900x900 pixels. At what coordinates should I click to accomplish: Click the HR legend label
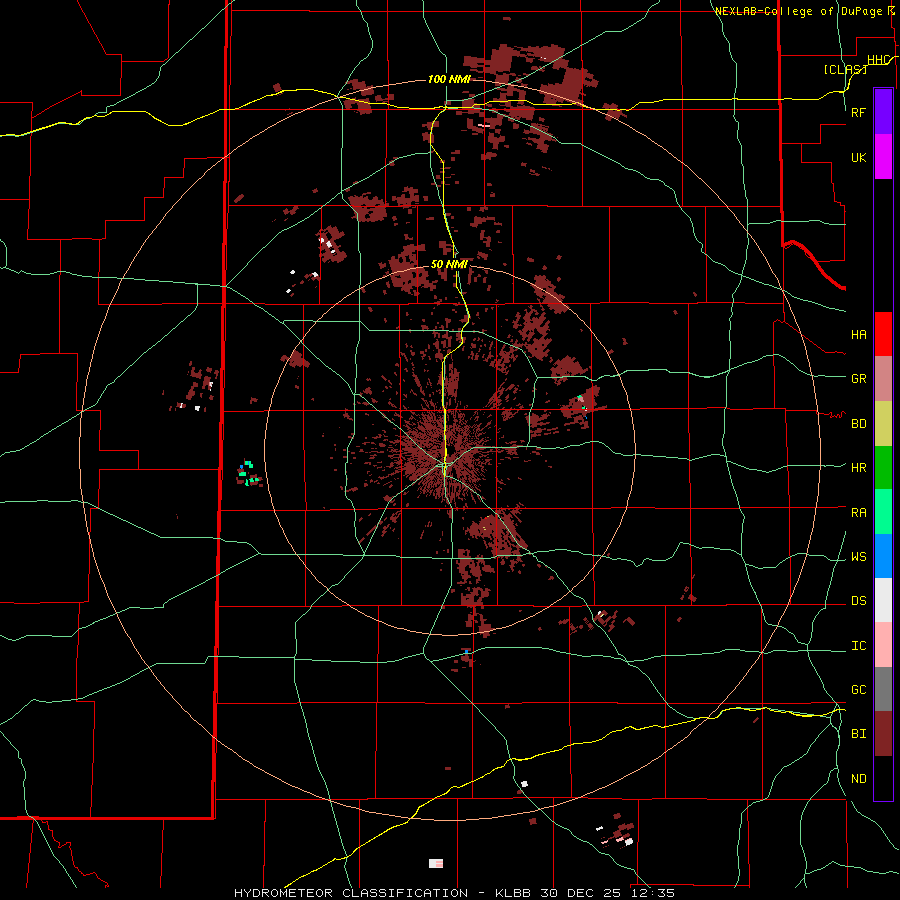(x=859, y=468)
